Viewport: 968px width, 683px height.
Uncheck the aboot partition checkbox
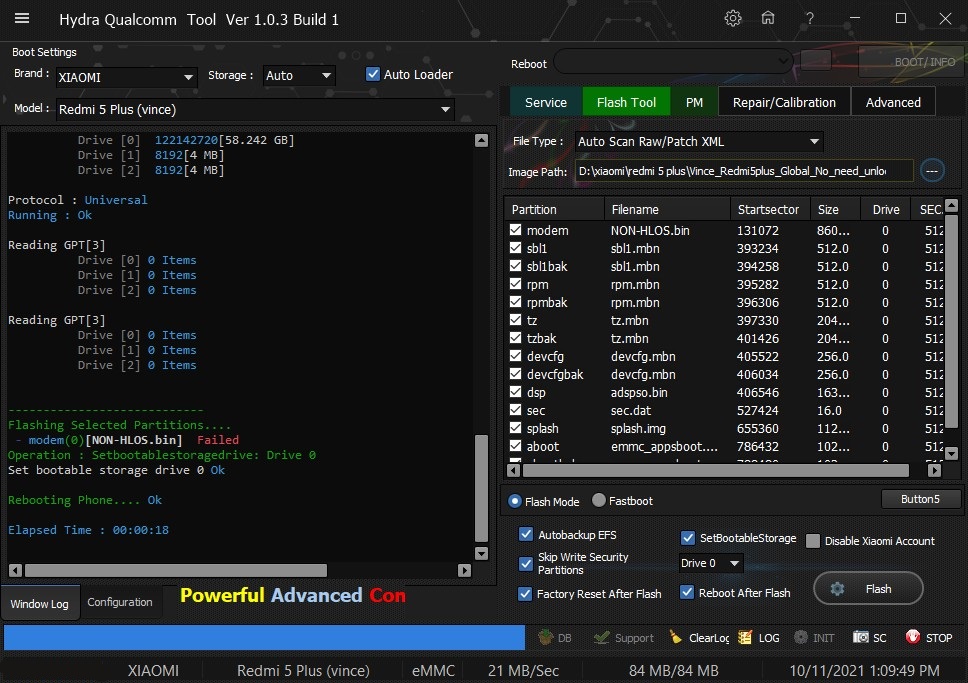tap(515, 445)
